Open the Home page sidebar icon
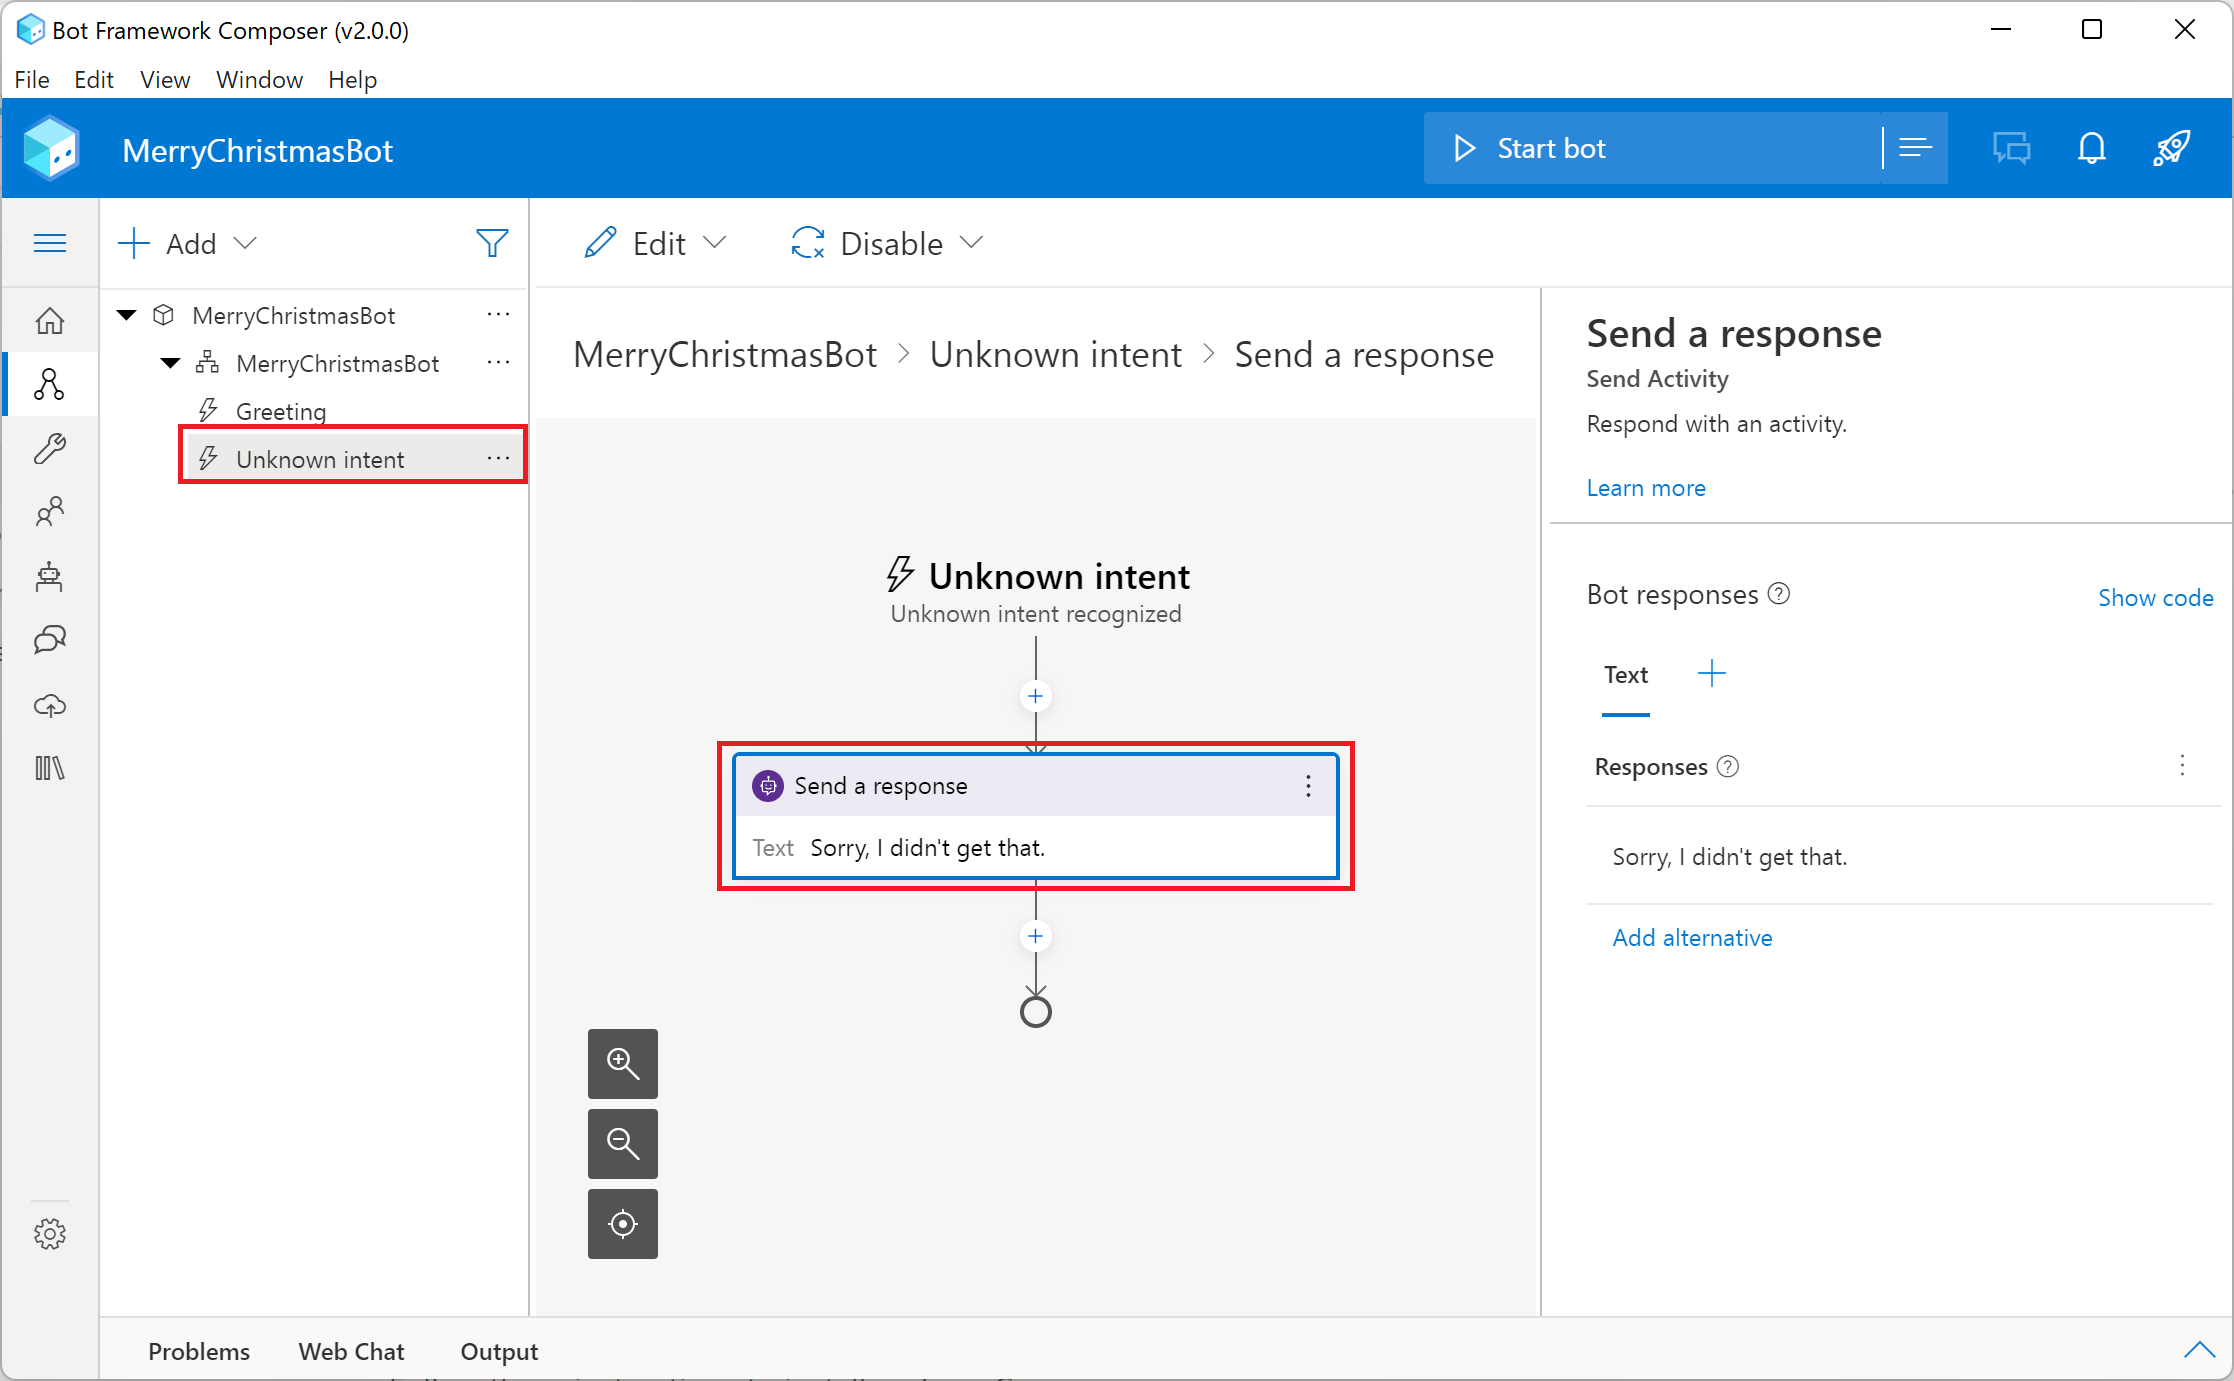This screenshot has height=1381, width=2234. pos(50,321)
